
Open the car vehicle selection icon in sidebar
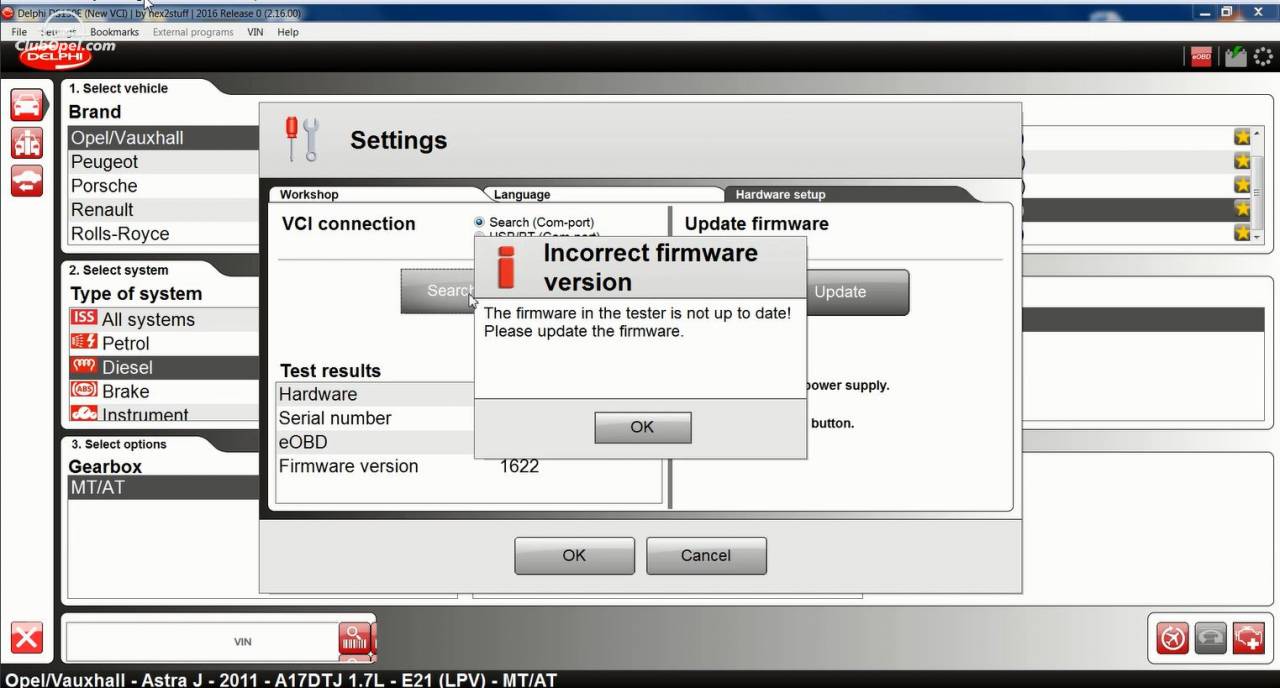pyautogui.click(x=27, y=105)
